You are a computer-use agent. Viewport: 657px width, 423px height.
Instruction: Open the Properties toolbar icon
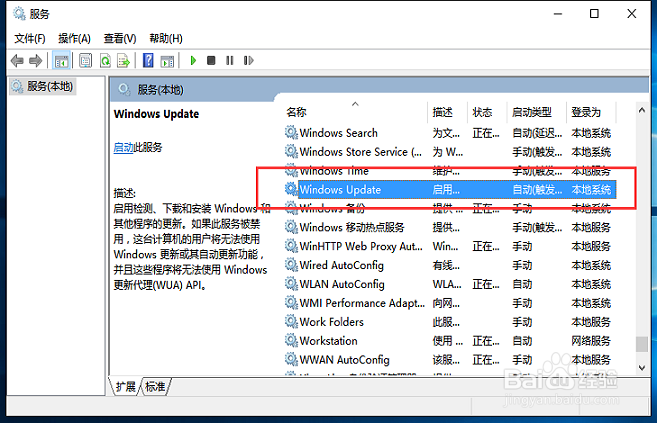(85, 61)
